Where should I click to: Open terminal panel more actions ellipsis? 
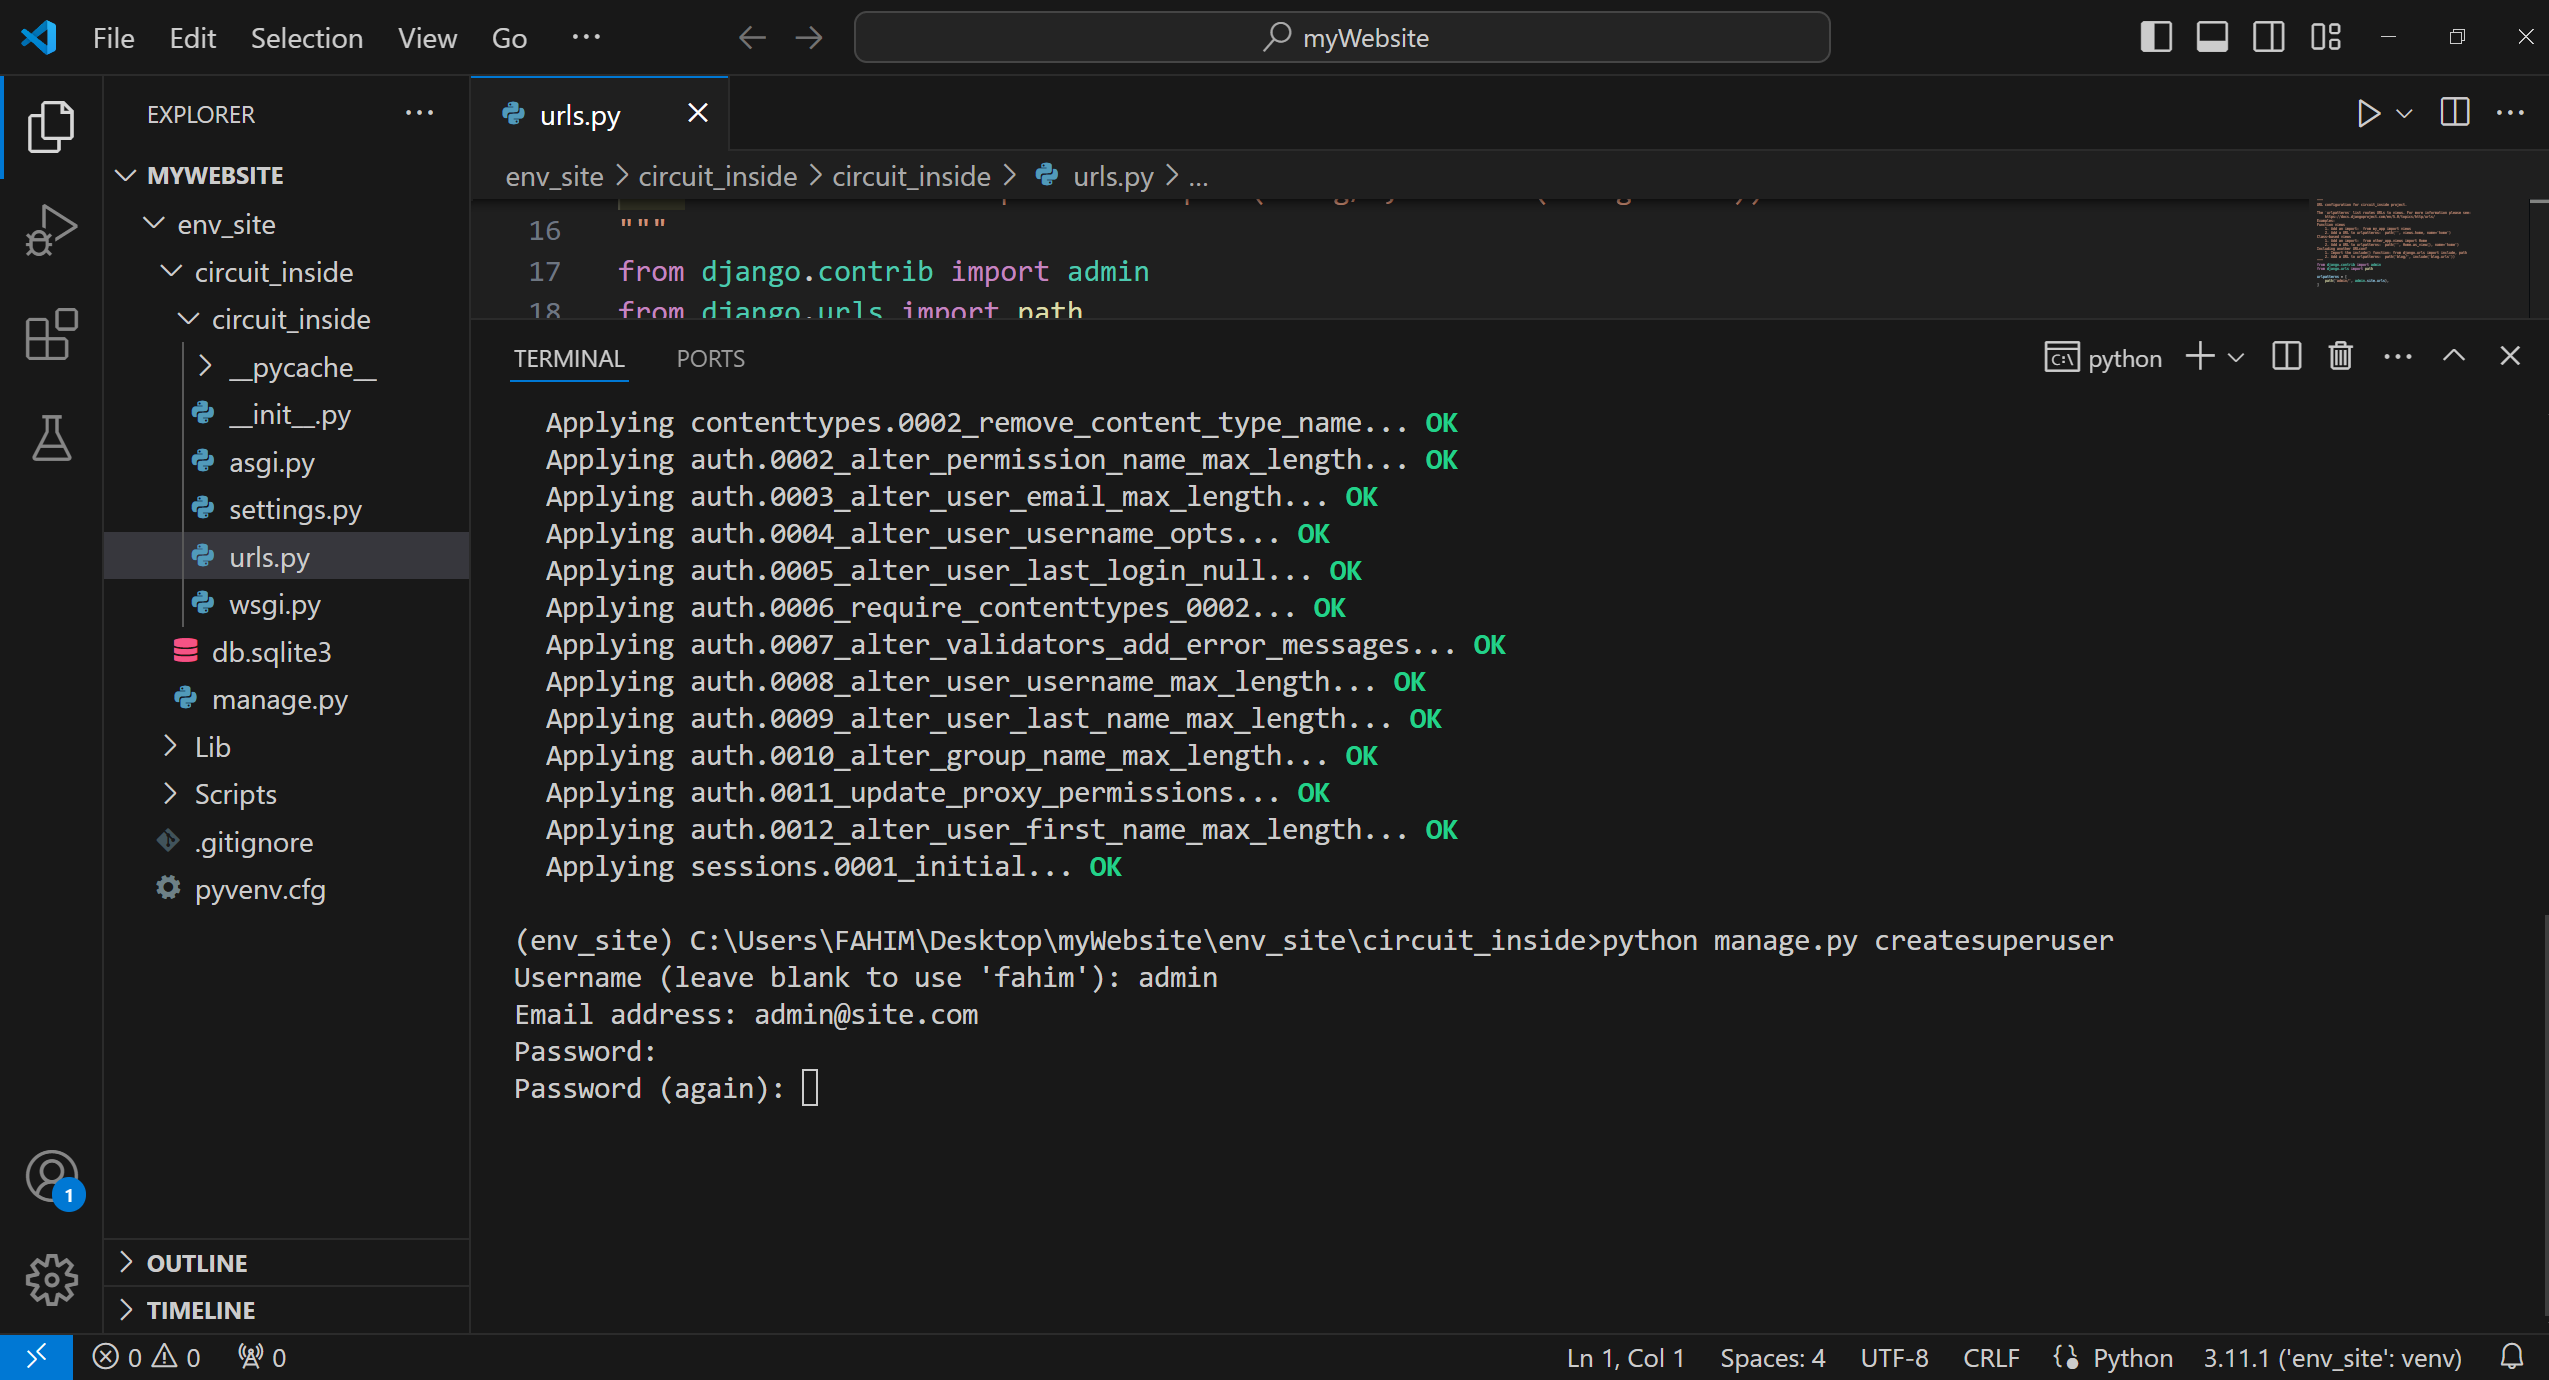click(2398, 357)
